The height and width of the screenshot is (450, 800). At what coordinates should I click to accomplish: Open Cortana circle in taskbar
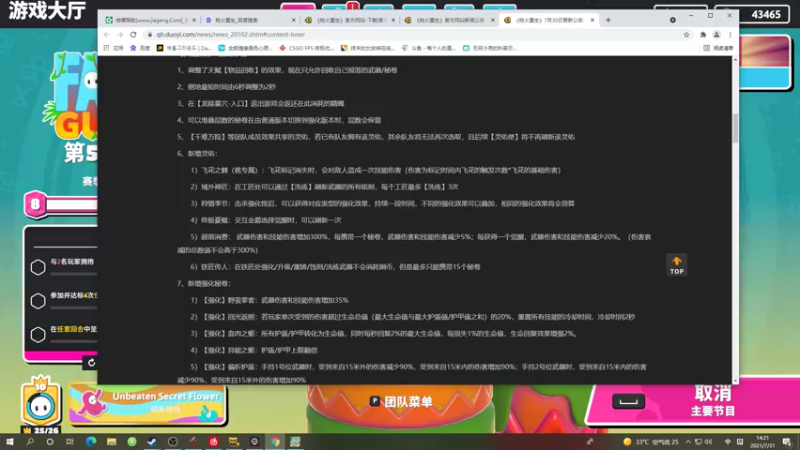[x=50, y=441]
